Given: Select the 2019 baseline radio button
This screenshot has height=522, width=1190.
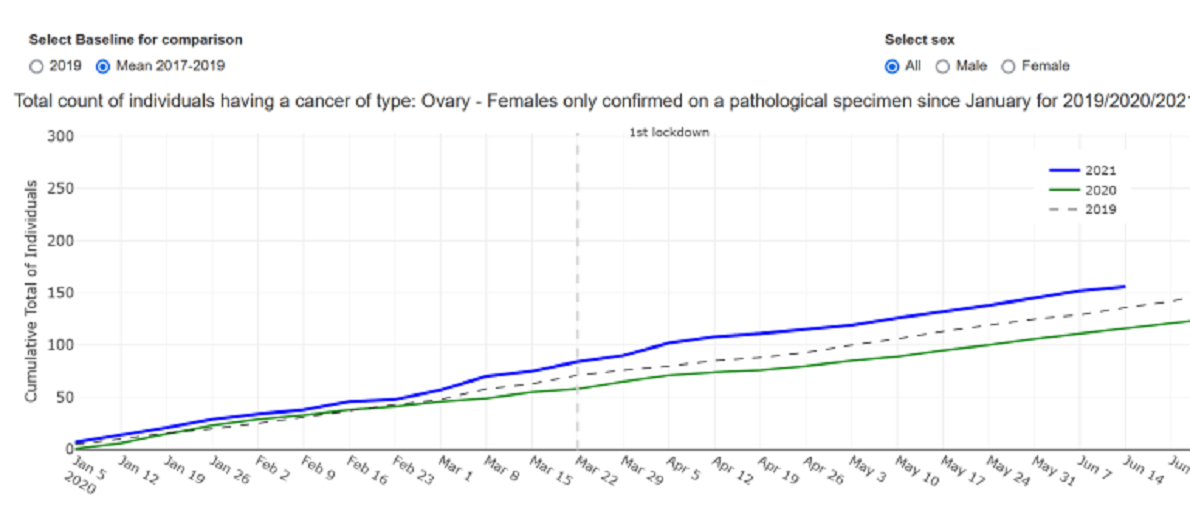Looking at the screenshot, I should (37, 66).
